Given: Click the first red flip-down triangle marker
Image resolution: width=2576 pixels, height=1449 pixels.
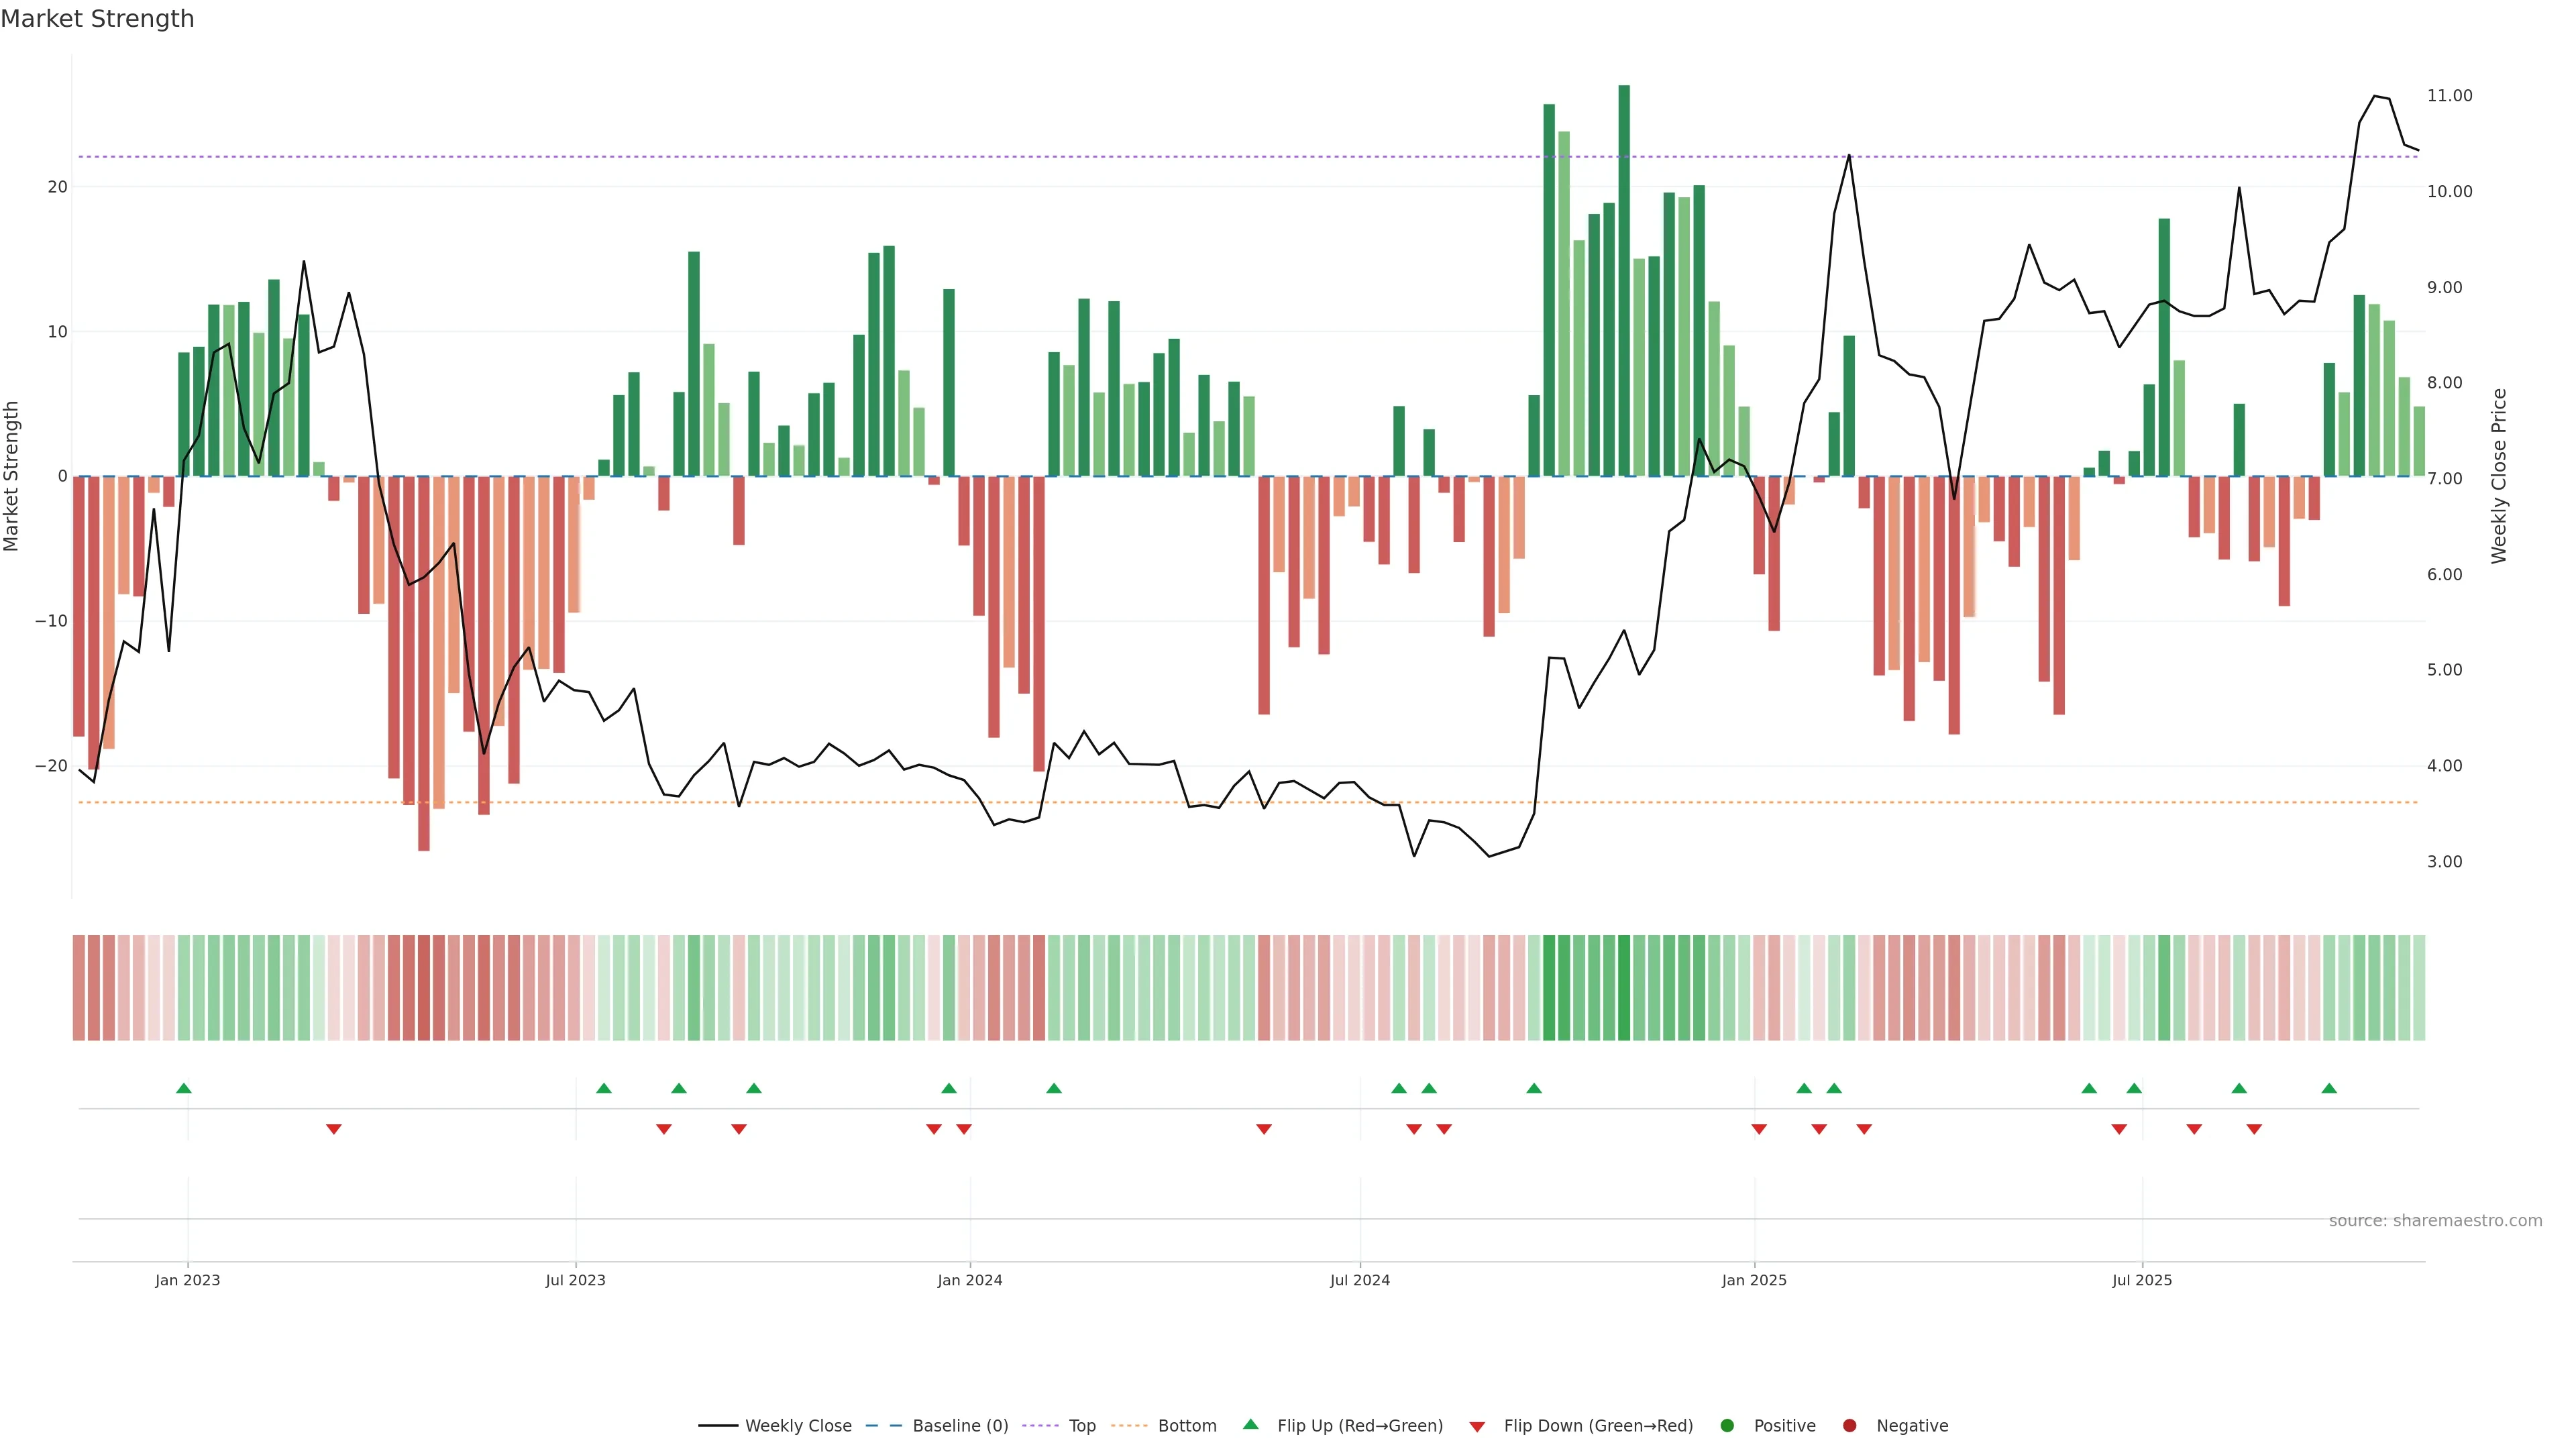Looking at the screenshot, I should (x=334, y=1129).
